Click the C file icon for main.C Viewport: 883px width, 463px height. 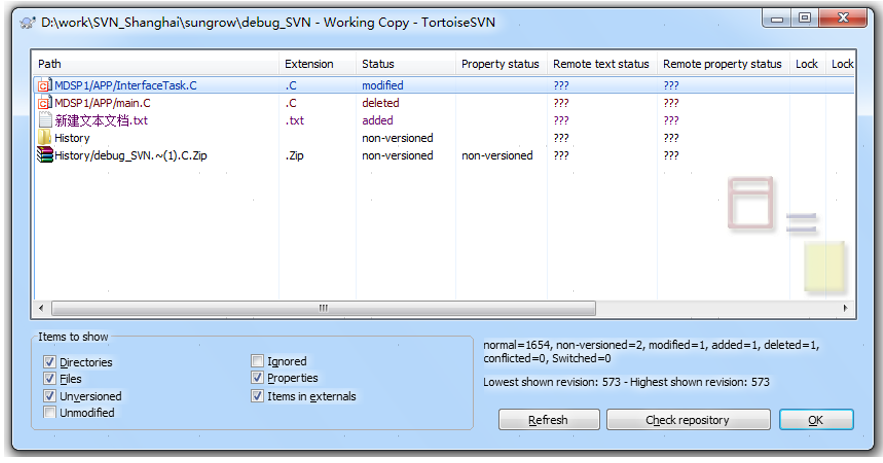44,103
